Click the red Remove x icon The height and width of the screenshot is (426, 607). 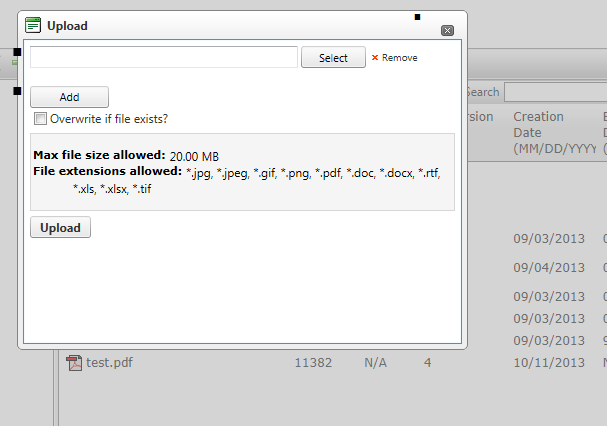coord(375,58)
